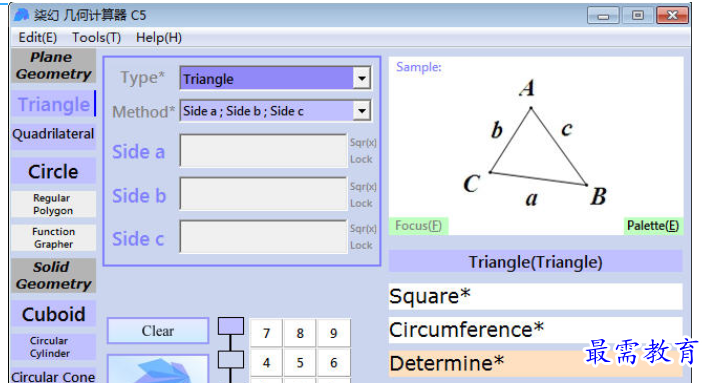Screen dimensions: 707x383
Task: Click Sqr(x) next to Side a
Action: [x=363, y=143]
